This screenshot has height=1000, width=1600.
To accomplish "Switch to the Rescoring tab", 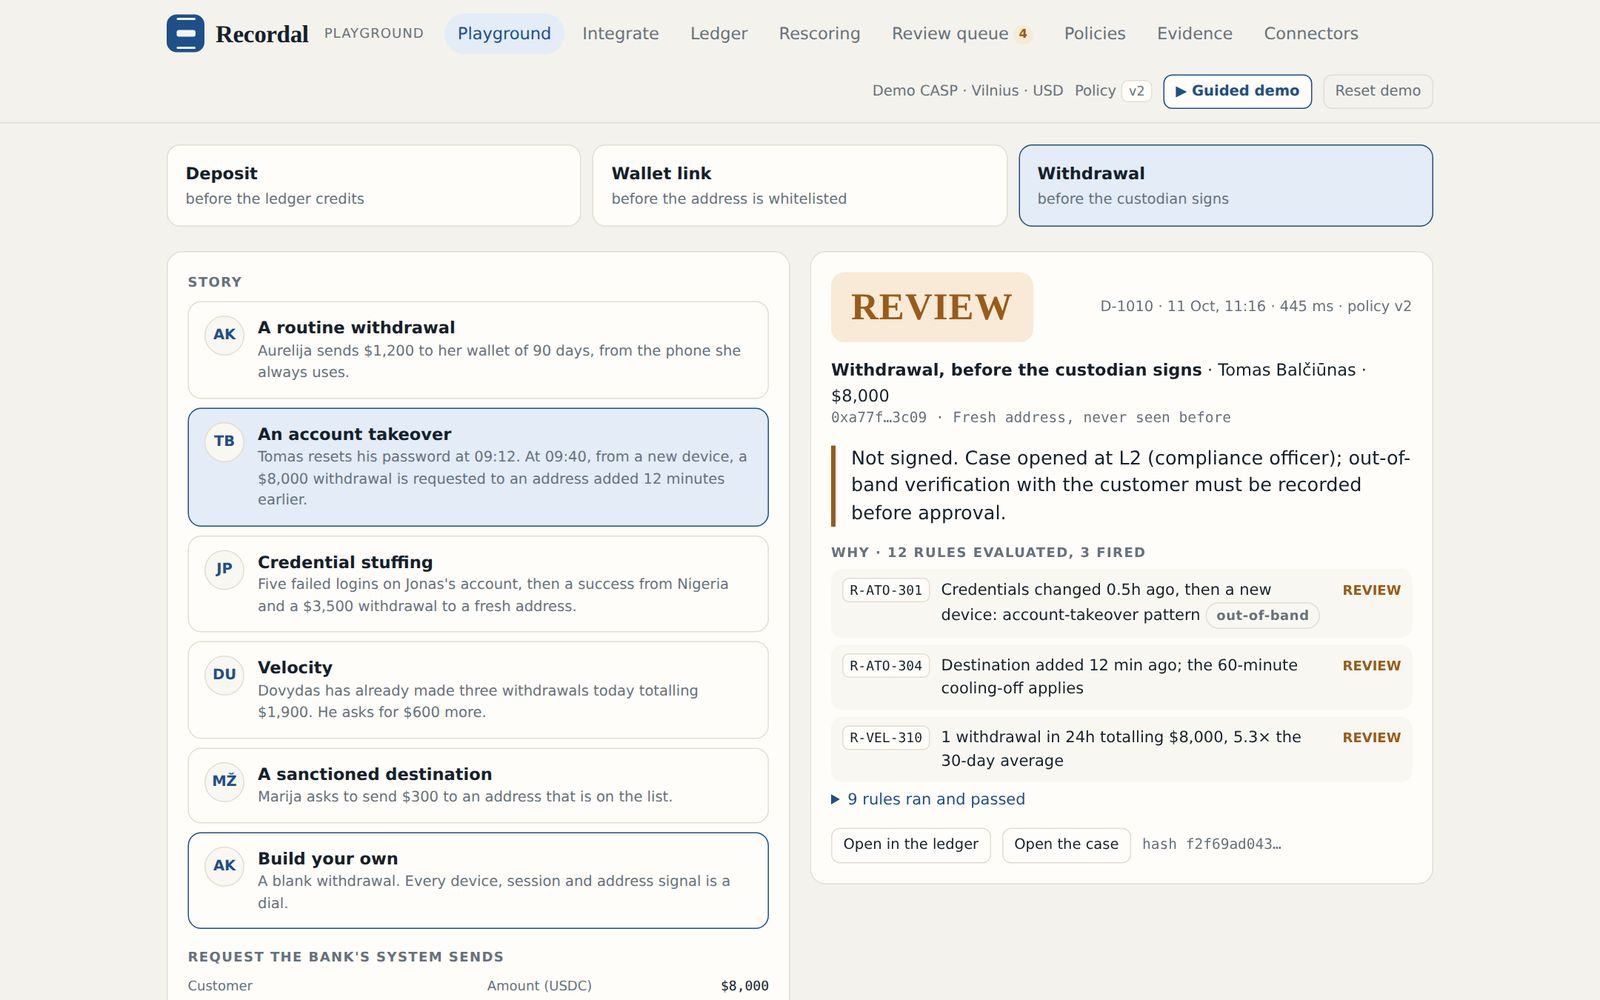I will pyautogui.click(x=819, y=33).
